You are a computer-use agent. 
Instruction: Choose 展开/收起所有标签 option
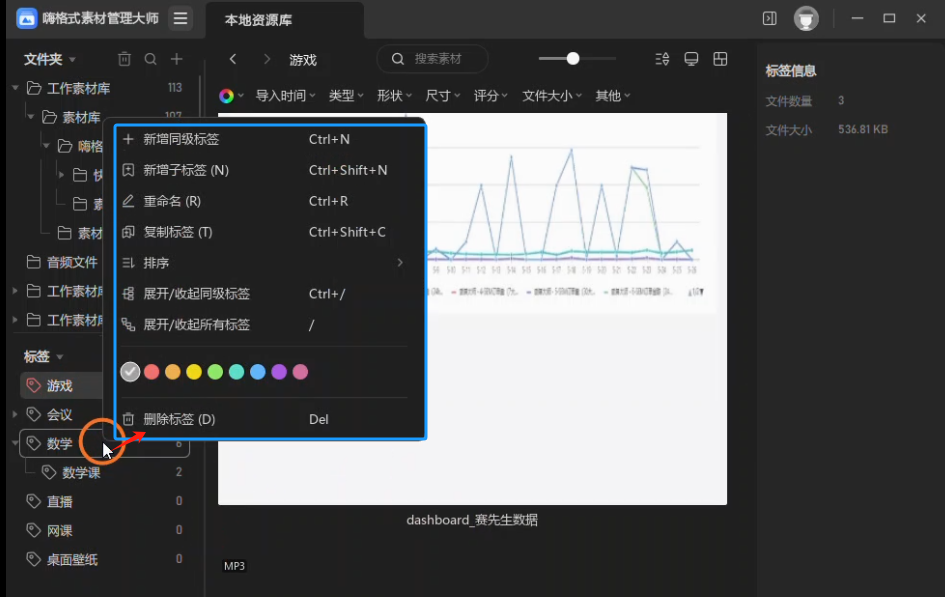click(x=263, y=325)
